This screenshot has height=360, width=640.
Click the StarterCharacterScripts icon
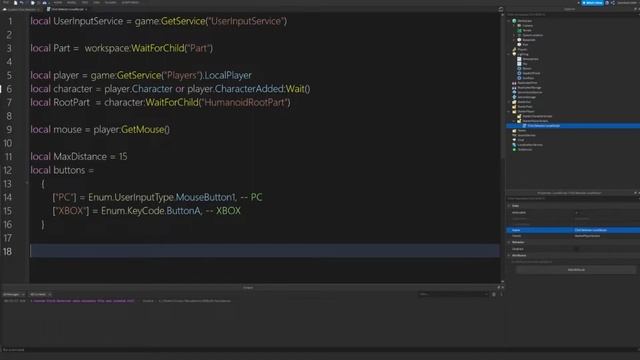[x=519, y=116]
